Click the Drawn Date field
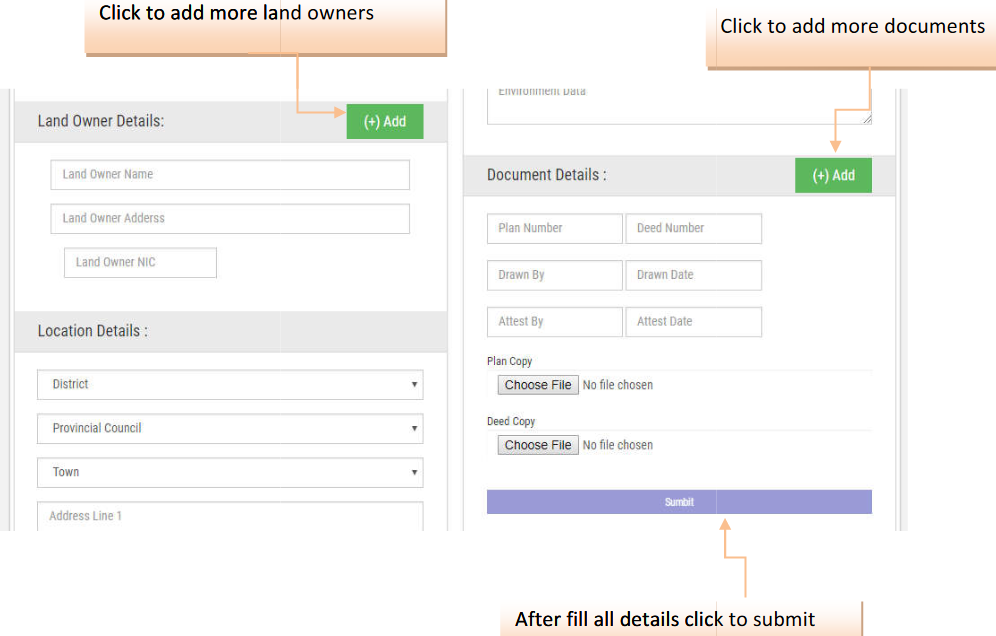The height and width of the screenshot is (636, 996). (x=693, y=275)
